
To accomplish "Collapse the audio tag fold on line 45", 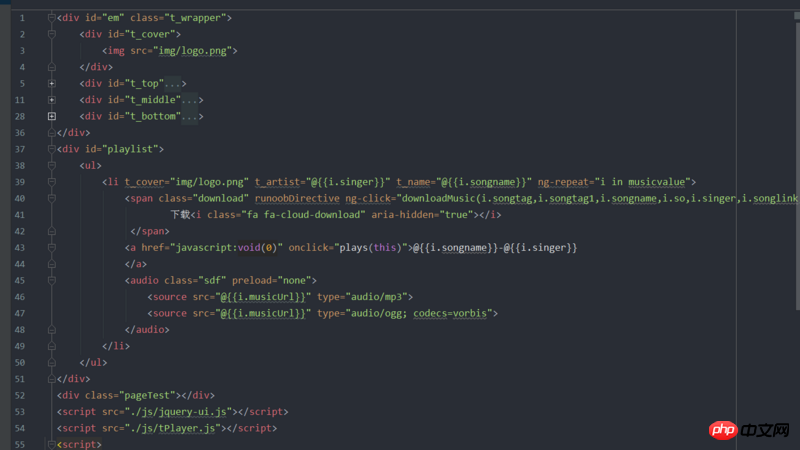I will (x=52, y=280).
